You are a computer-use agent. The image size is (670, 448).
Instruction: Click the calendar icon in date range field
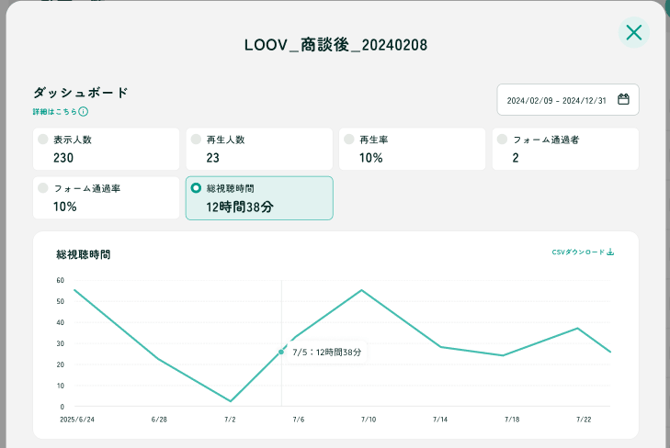tap(623, 100)
